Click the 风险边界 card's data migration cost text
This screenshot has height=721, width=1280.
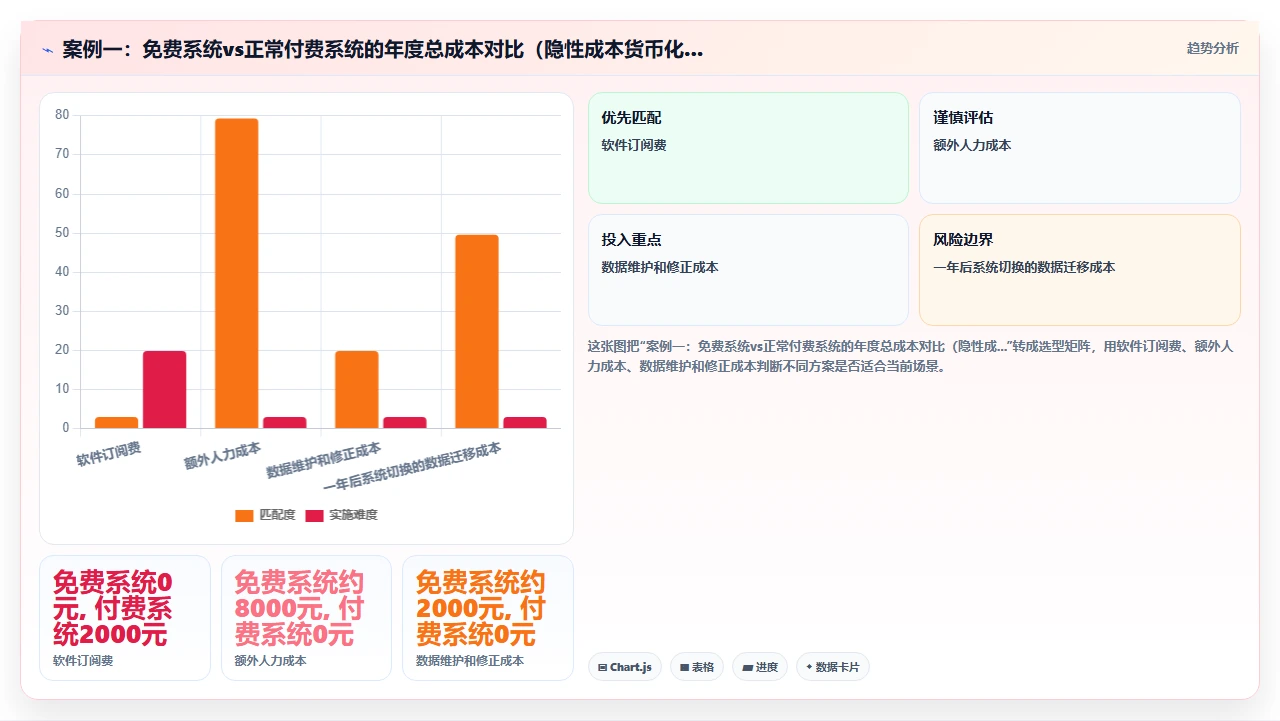point(1024,267)
